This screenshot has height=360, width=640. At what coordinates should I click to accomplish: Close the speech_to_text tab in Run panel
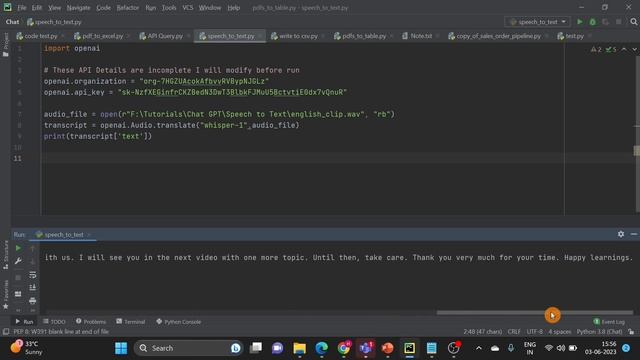pos(89,235)
